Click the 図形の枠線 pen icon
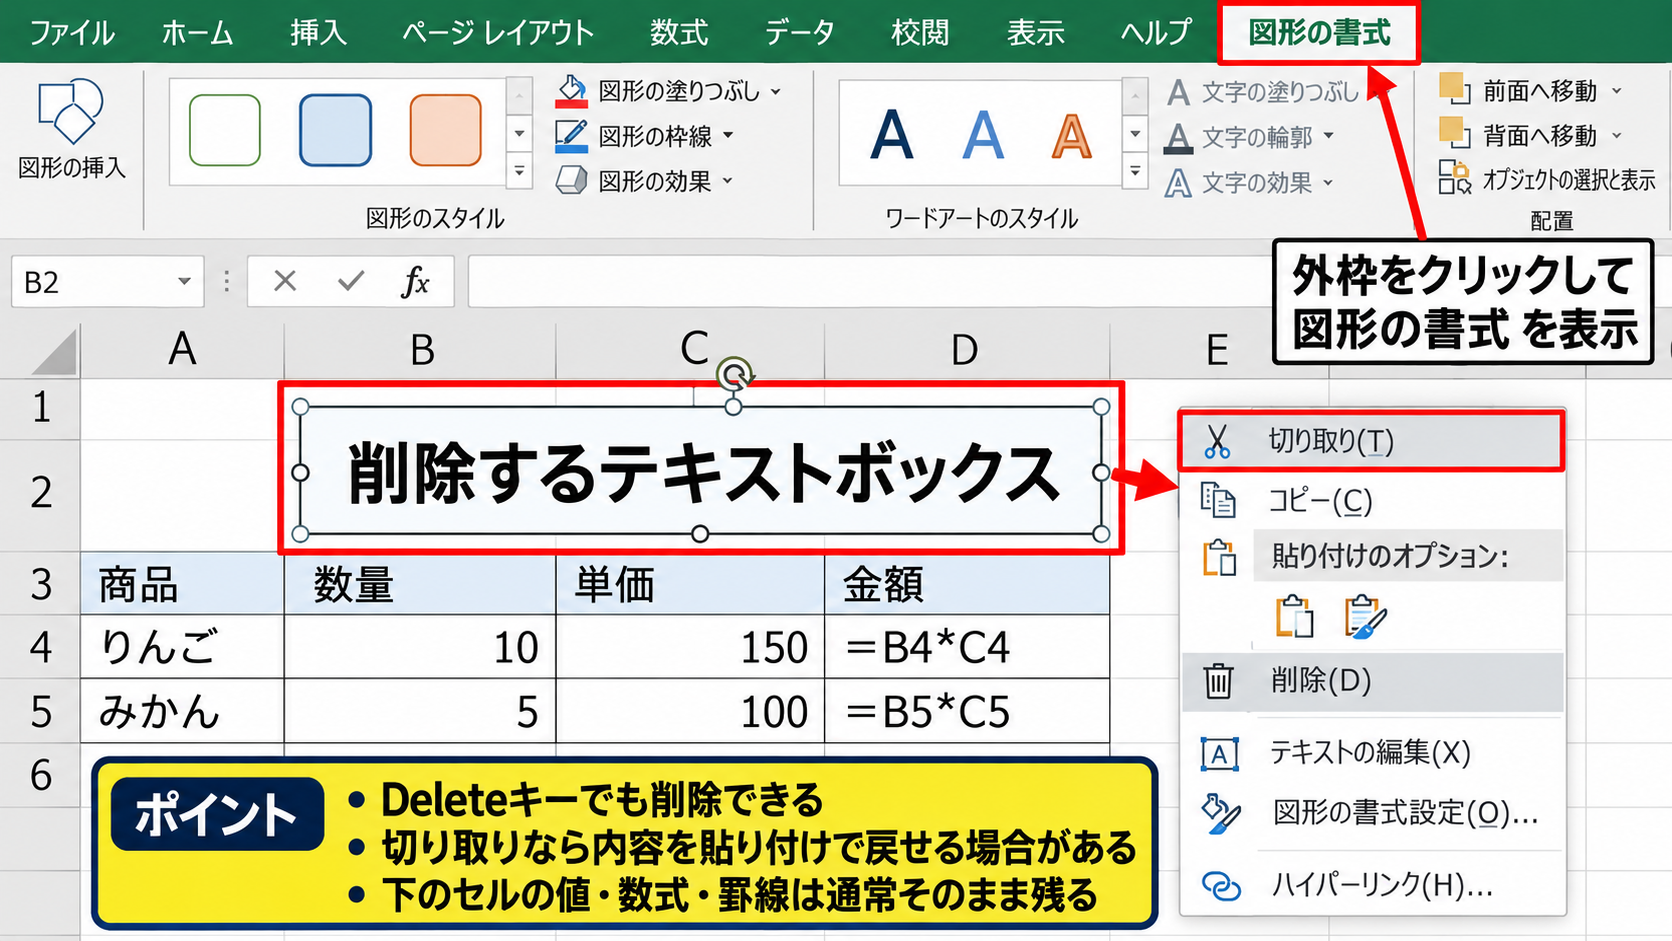1672x941 pixels. tap(571, 136)
